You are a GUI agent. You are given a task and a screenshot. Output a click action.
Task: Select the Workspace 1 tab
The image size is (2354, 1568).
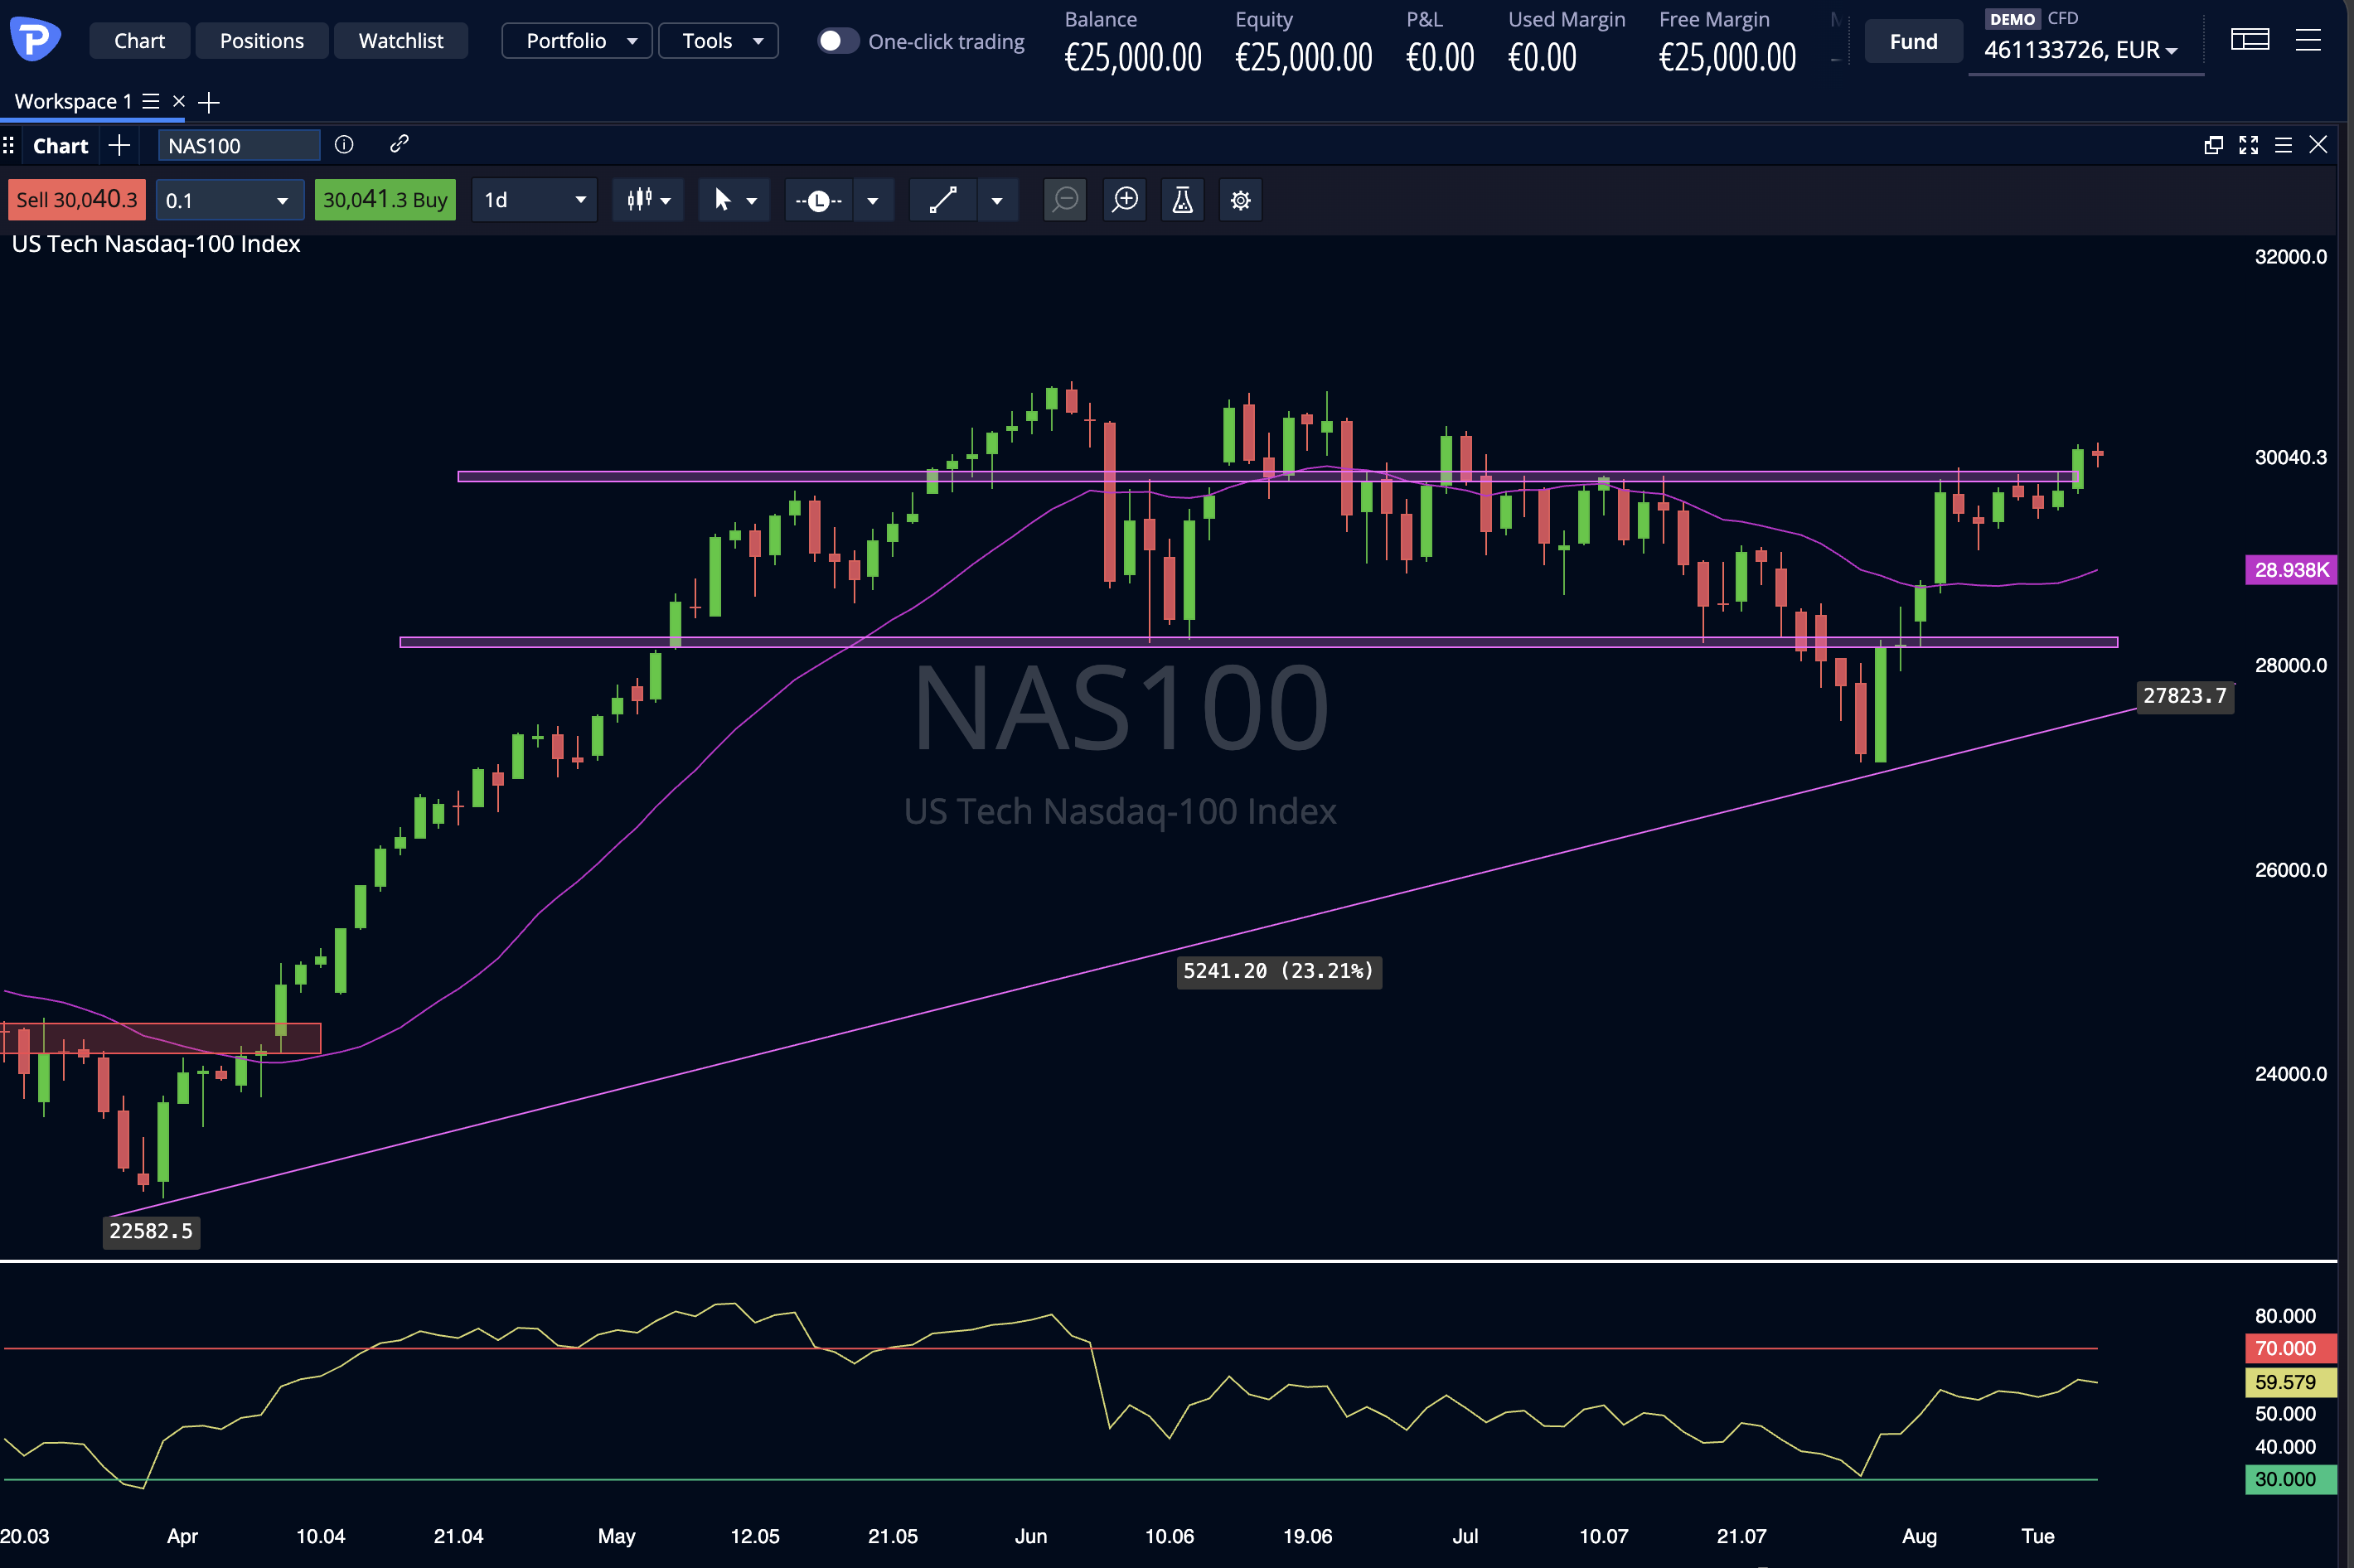(x=73, y=101)
